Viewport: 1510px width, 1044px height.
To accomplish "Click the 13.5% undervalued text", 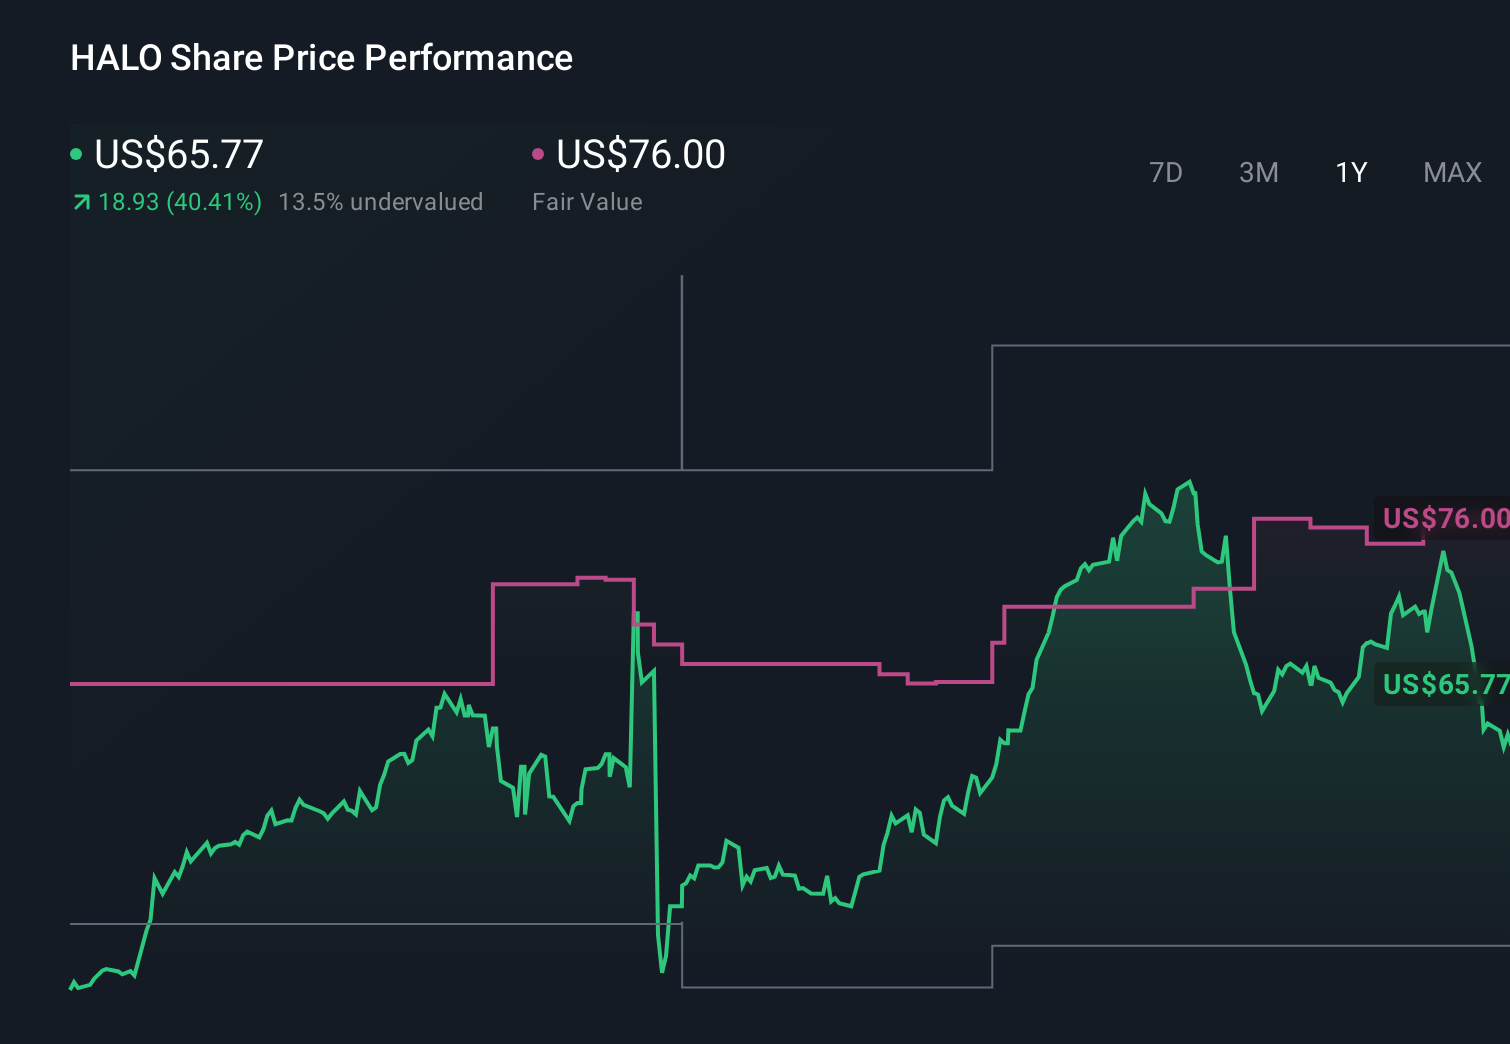I will [x=382, y=201].
